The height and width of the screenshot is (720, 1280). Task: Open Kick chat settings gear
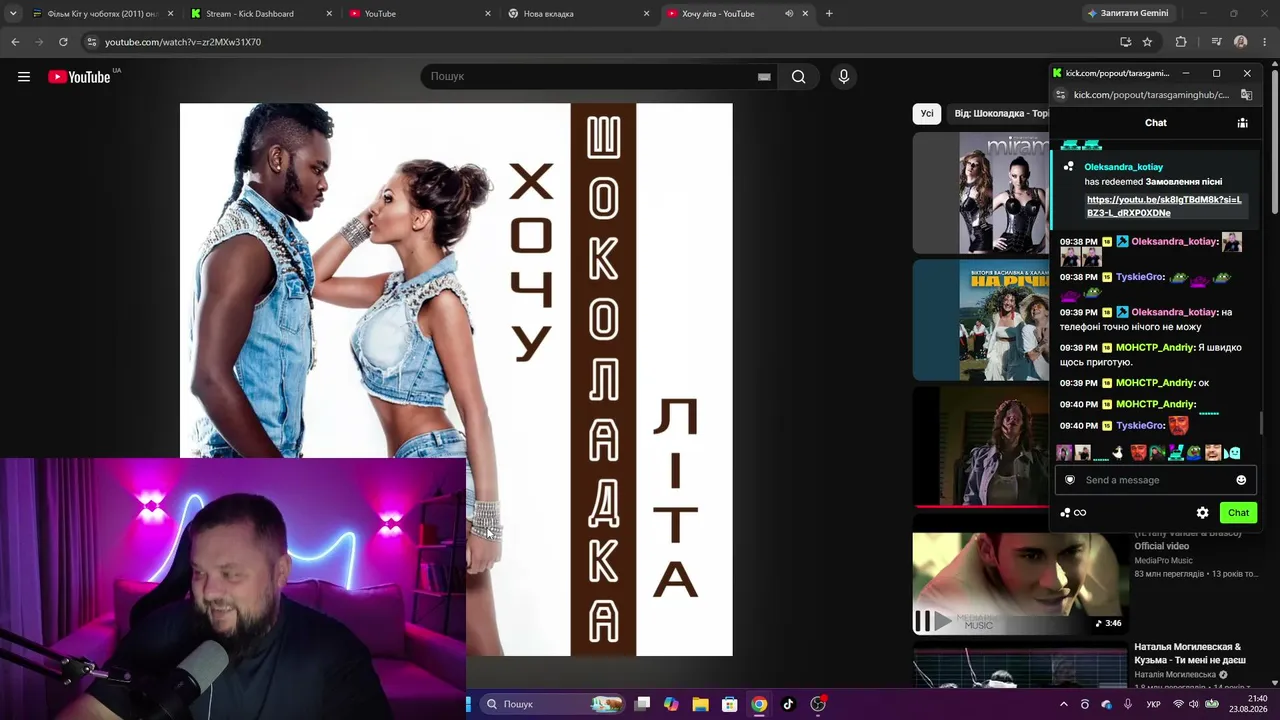1203,513
